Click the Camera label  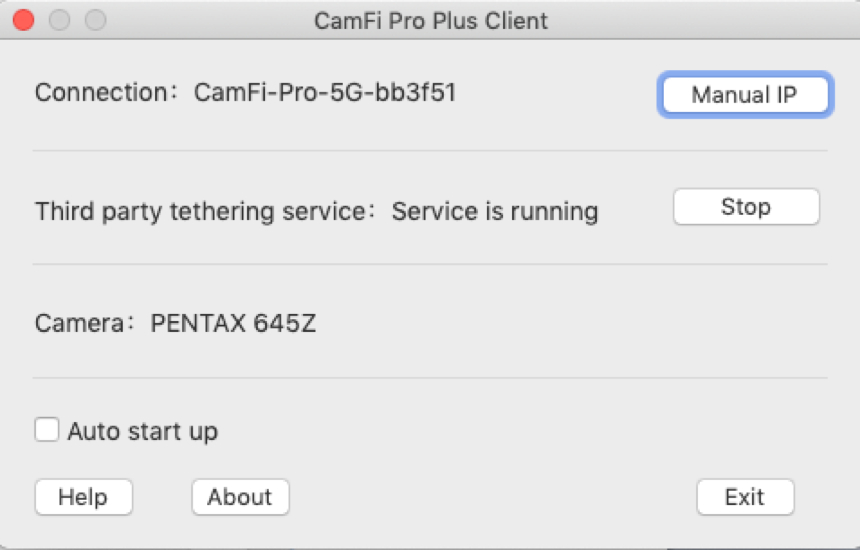(84, 324)
